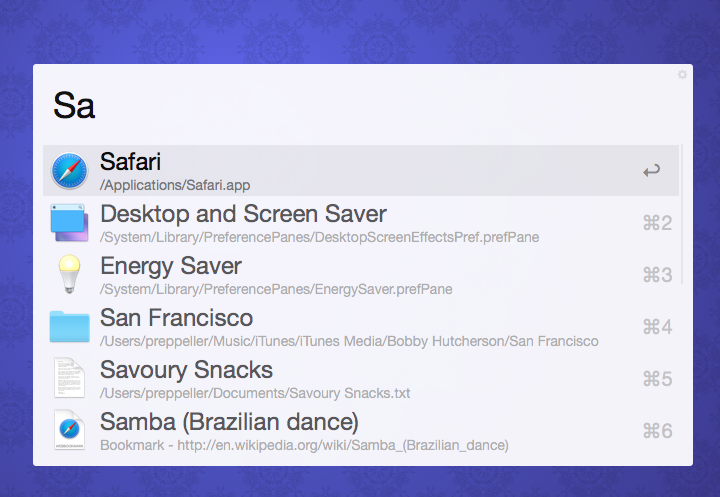The width and height of the screenshot is (720, 497).
Task: Click the search field containing "Sa"
Action: [360, 105]
